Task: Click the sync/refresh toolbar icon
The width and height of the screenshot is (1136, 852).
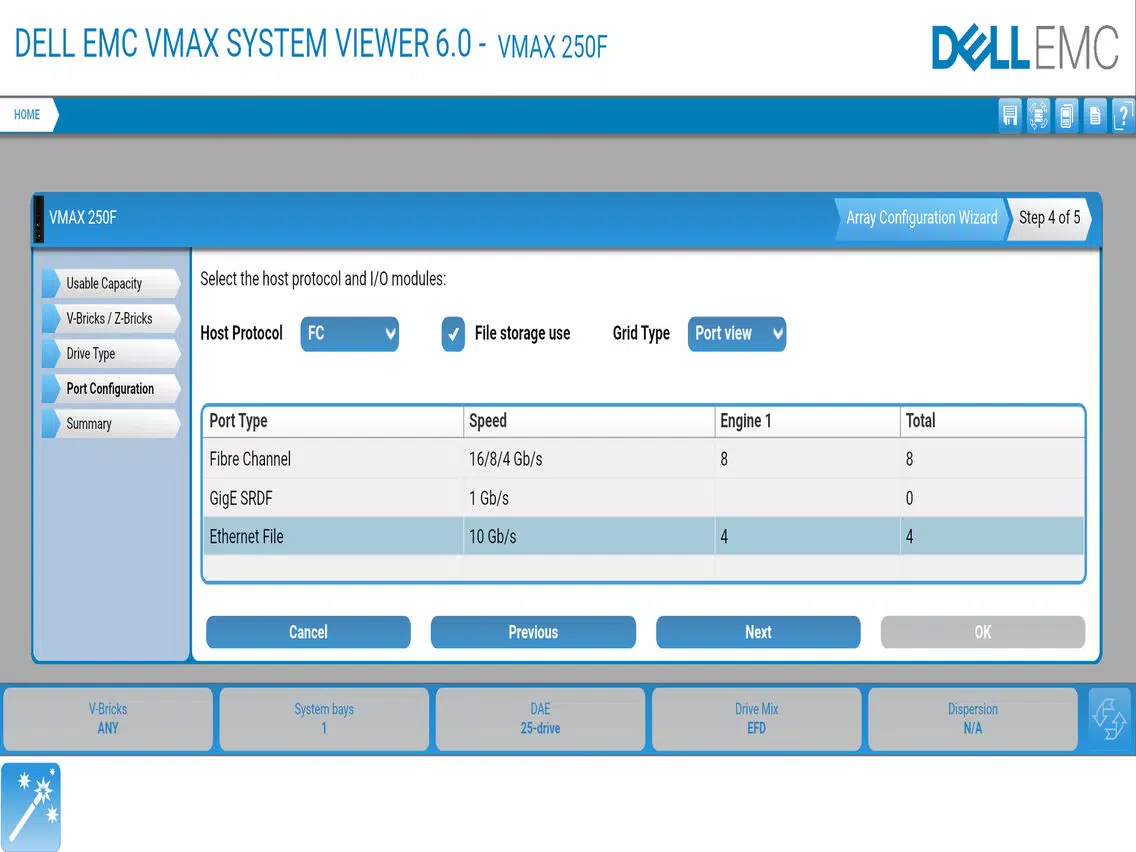Action: [1038, 115]
